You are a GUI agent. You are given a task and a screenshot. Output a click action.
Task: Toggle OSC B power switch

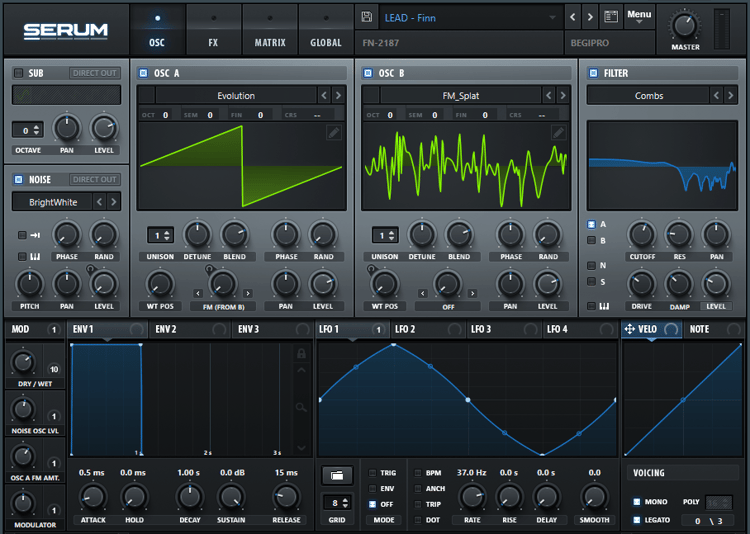368,73
